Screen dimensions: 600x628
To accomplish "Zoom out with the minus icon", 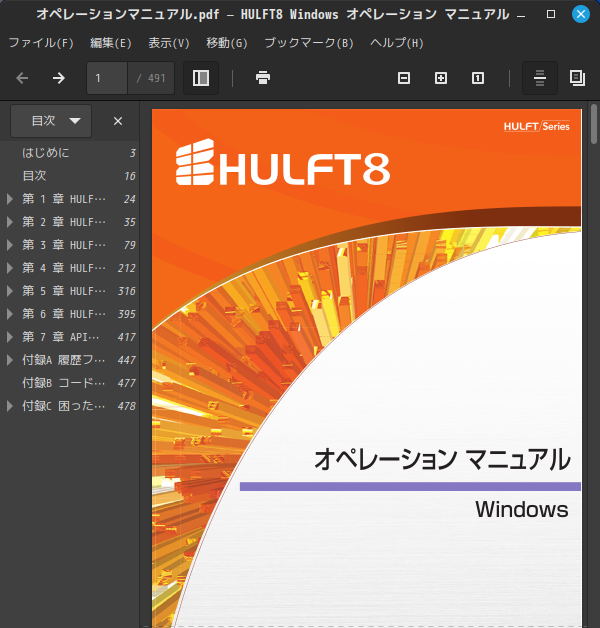I will pyautogui.click(x=404, y=78).
